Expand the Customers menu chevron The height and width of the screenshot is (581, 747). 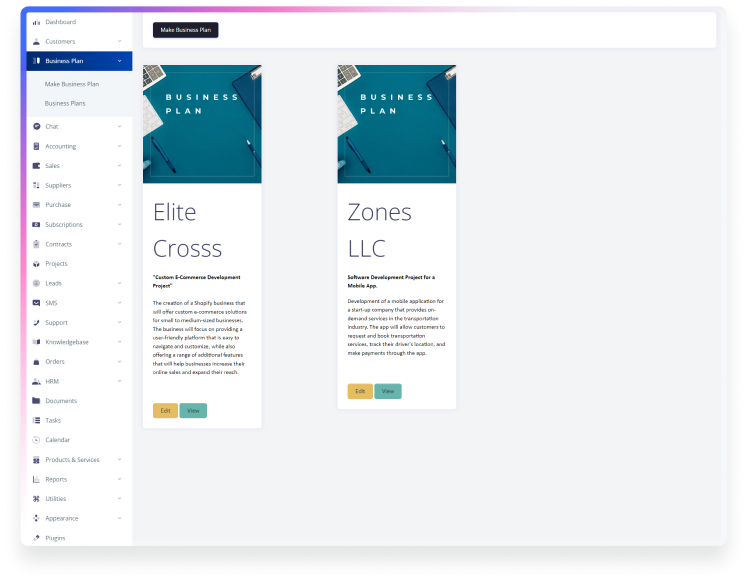point(120,41)
